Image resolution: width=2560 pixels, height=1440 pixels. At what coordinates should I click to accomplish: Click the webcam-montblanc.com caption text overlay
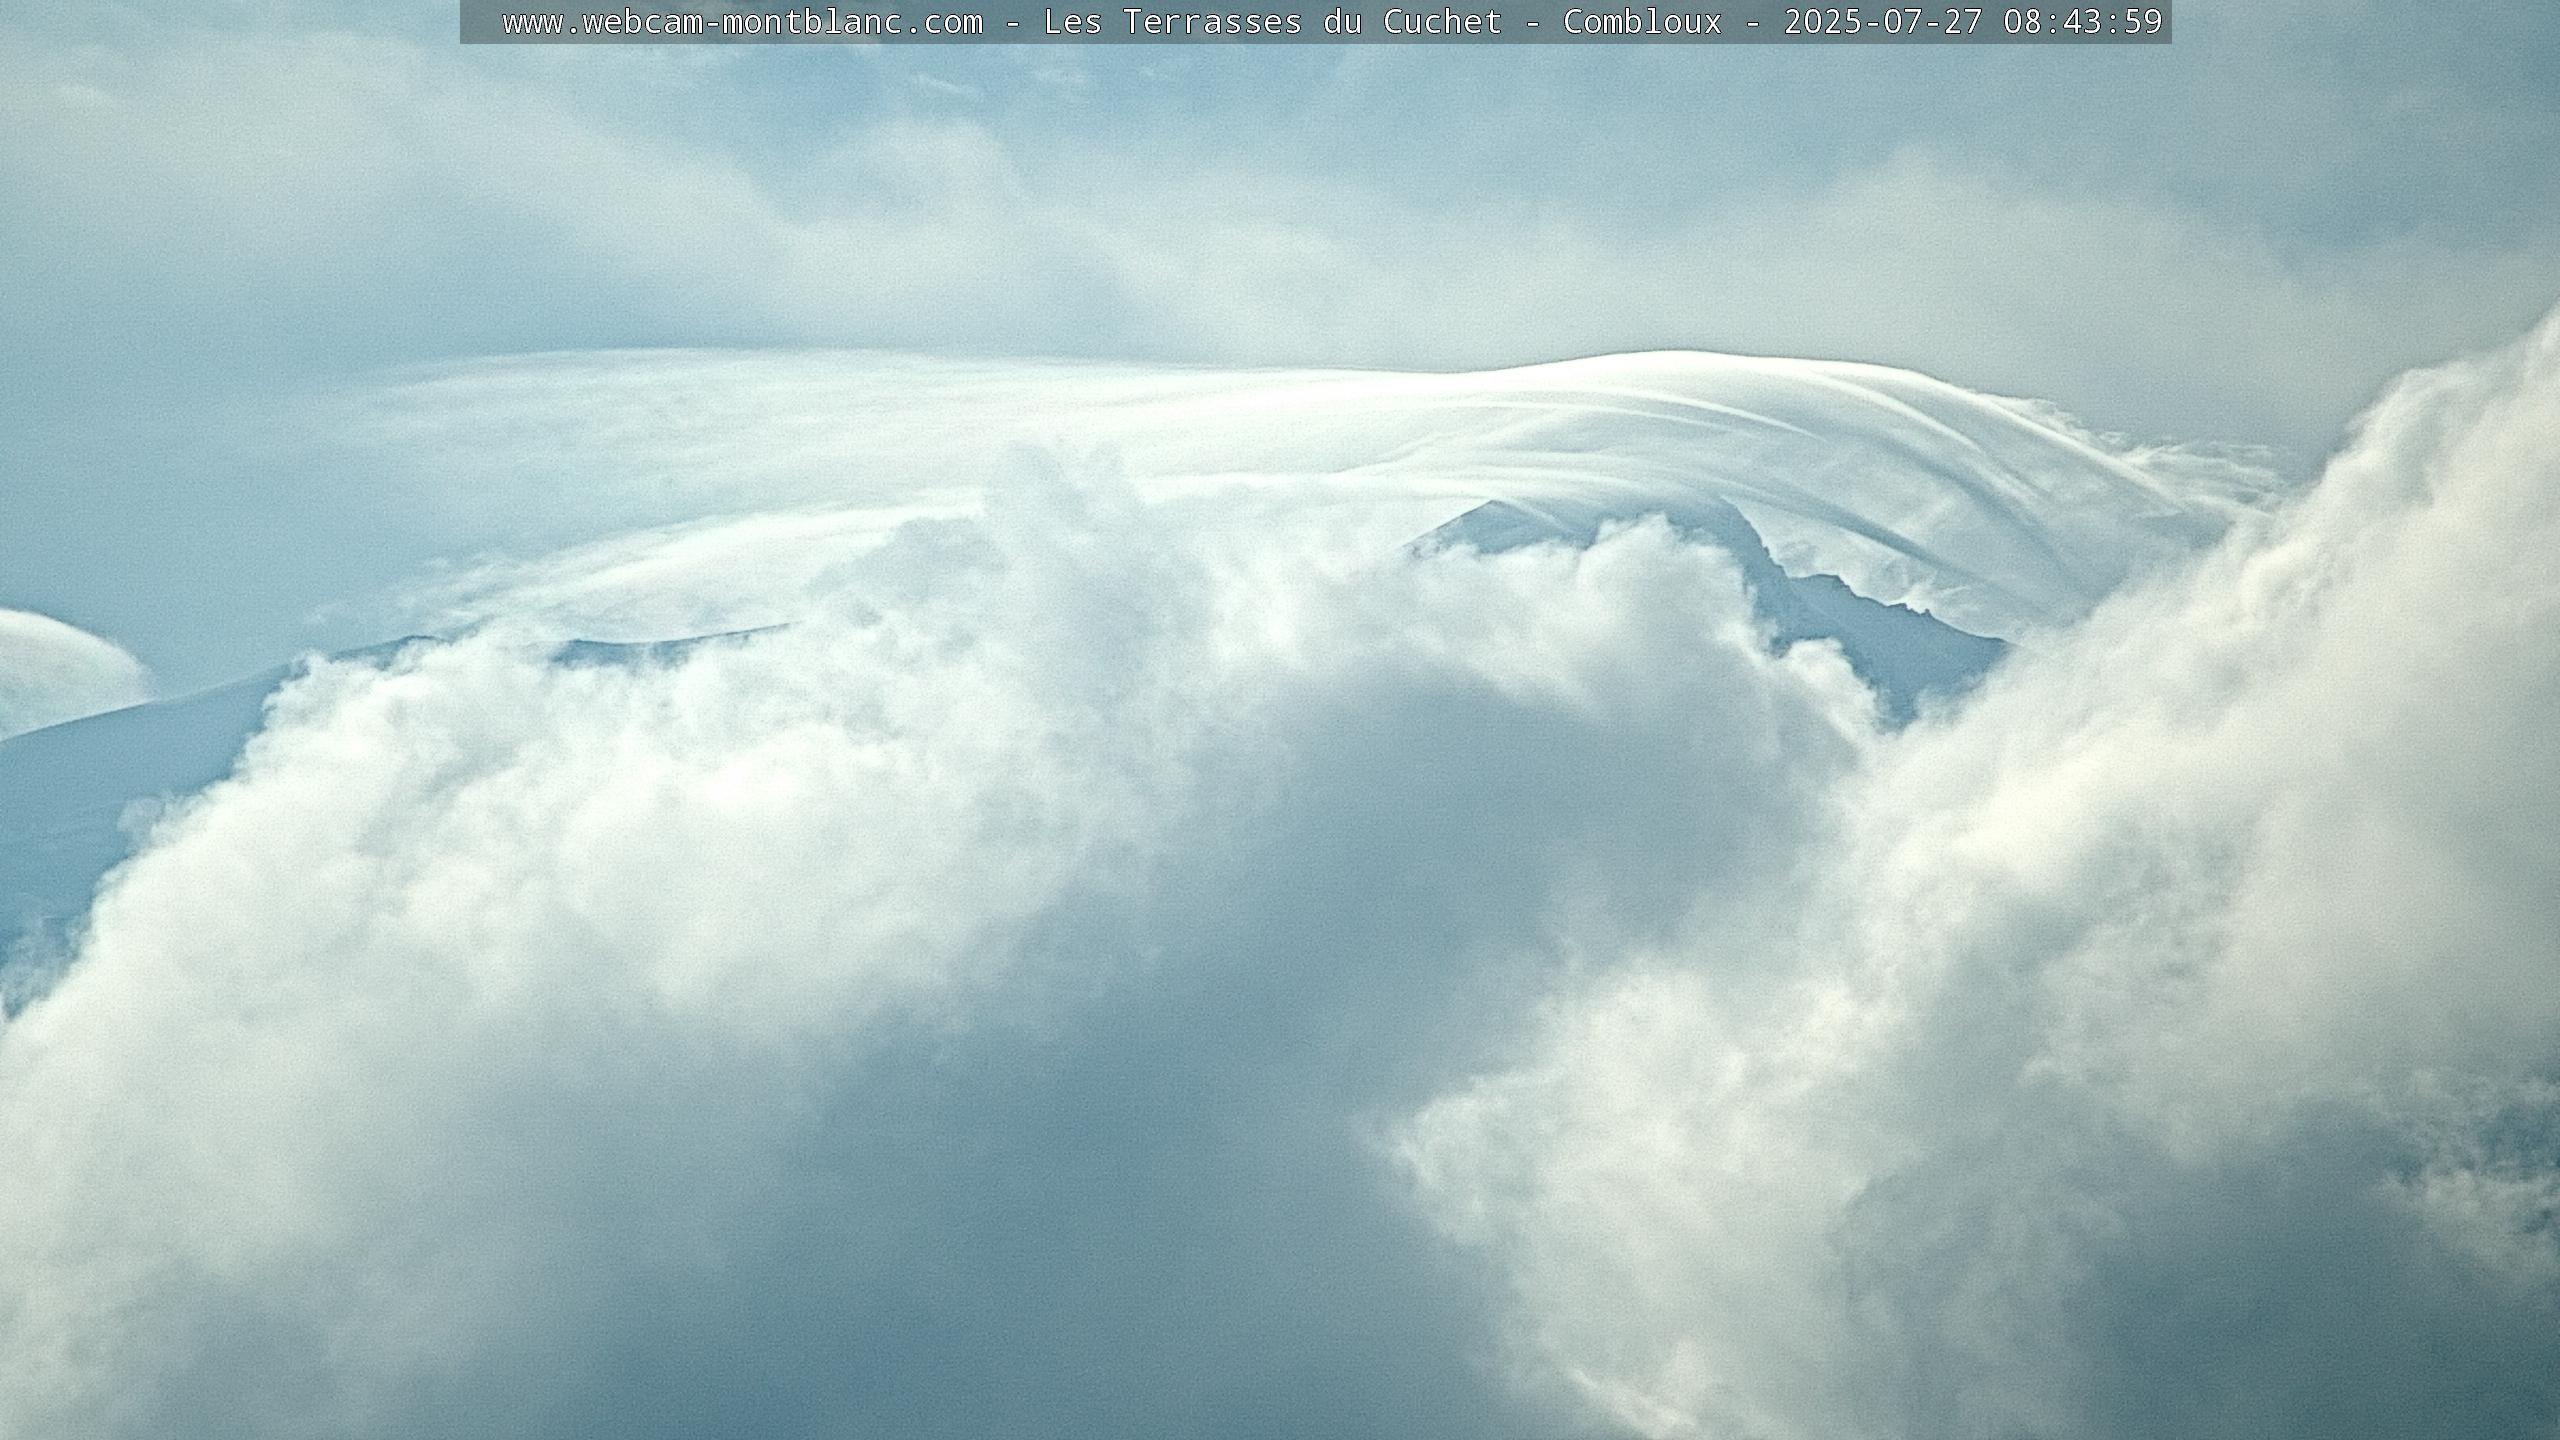point(1316,21)
